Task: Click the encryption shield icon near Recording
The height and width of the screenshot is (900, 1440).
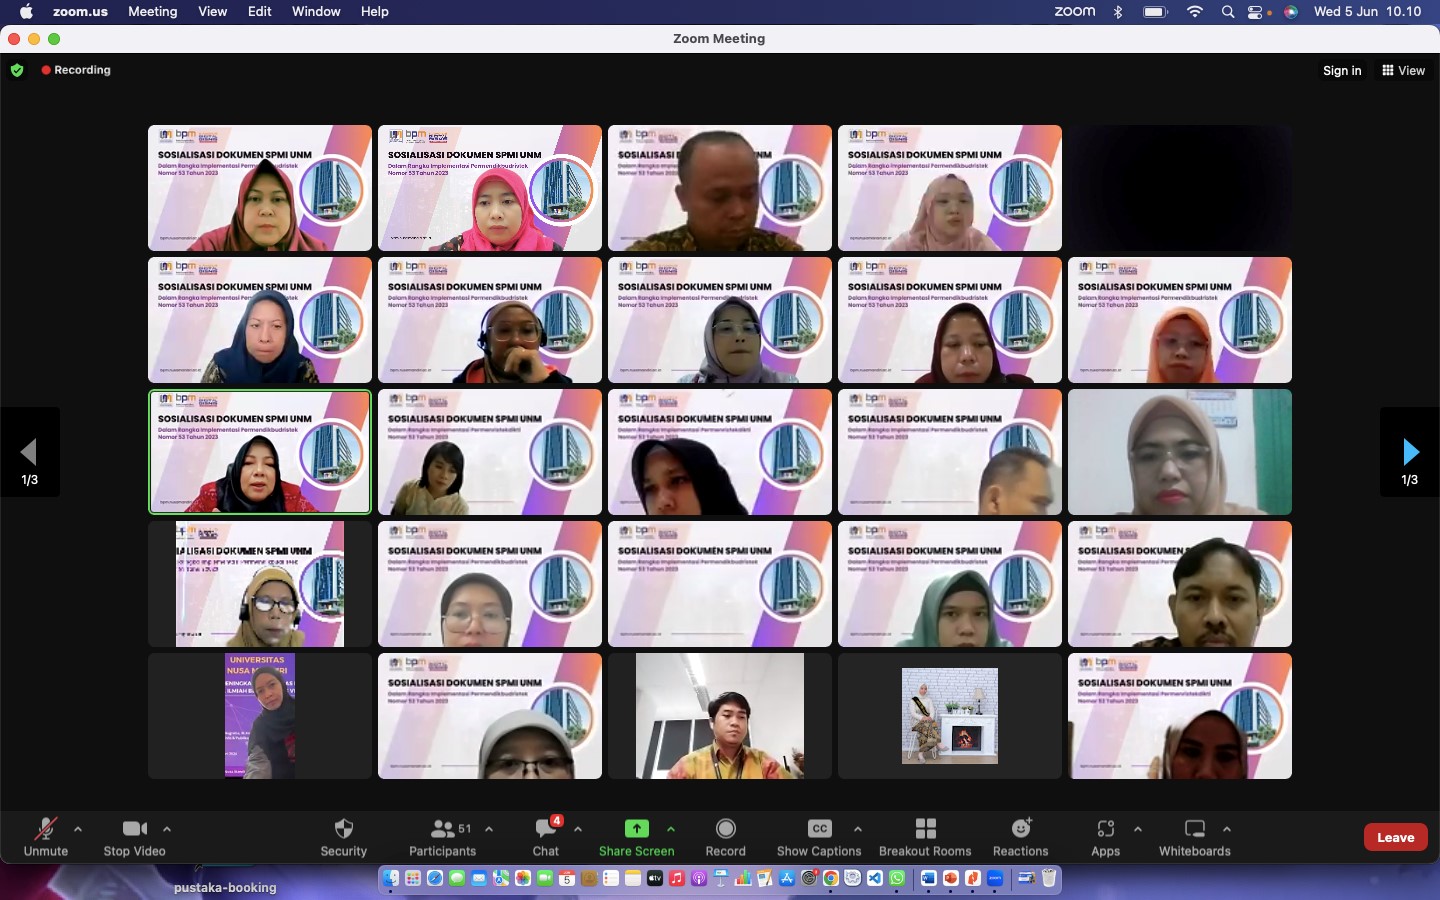Action: (x=17, y=70)
